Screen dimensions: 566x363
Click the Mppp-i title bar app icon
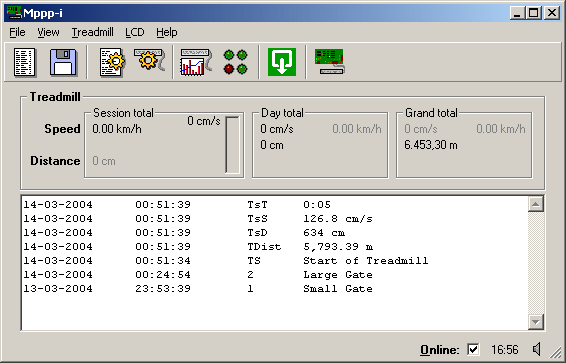[14, 13]
